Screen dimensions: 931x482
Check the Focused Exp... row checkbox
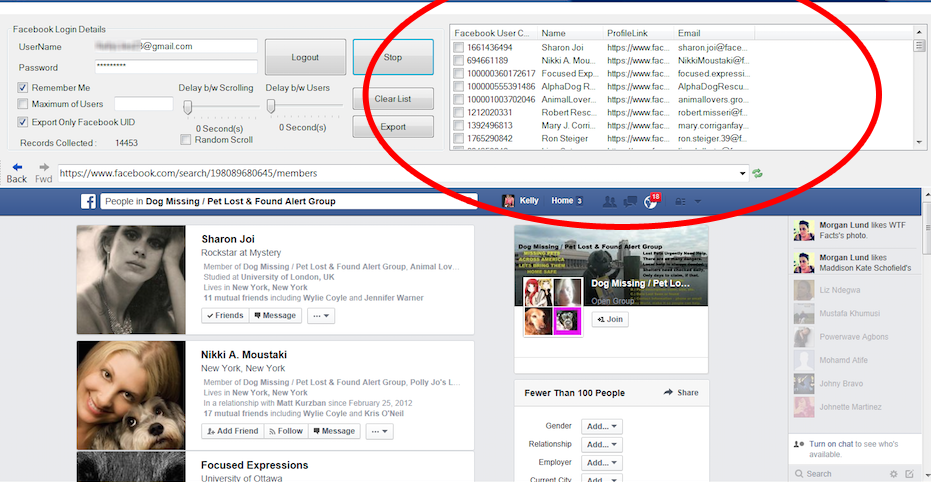tap(458, 74)
